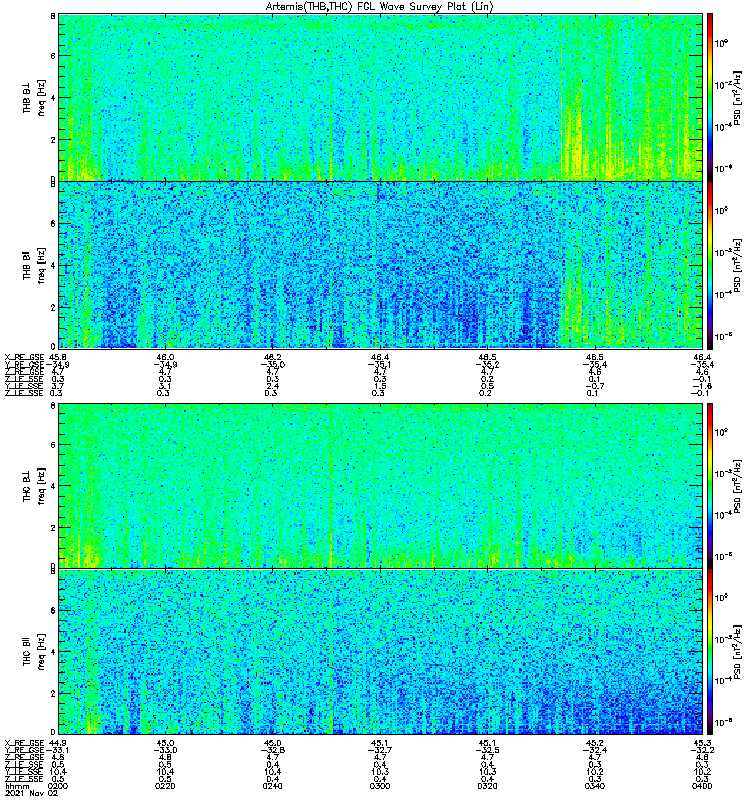
Task: Click the 0240 time tick label
Action: pyautogui.click(x=272, y=786)
